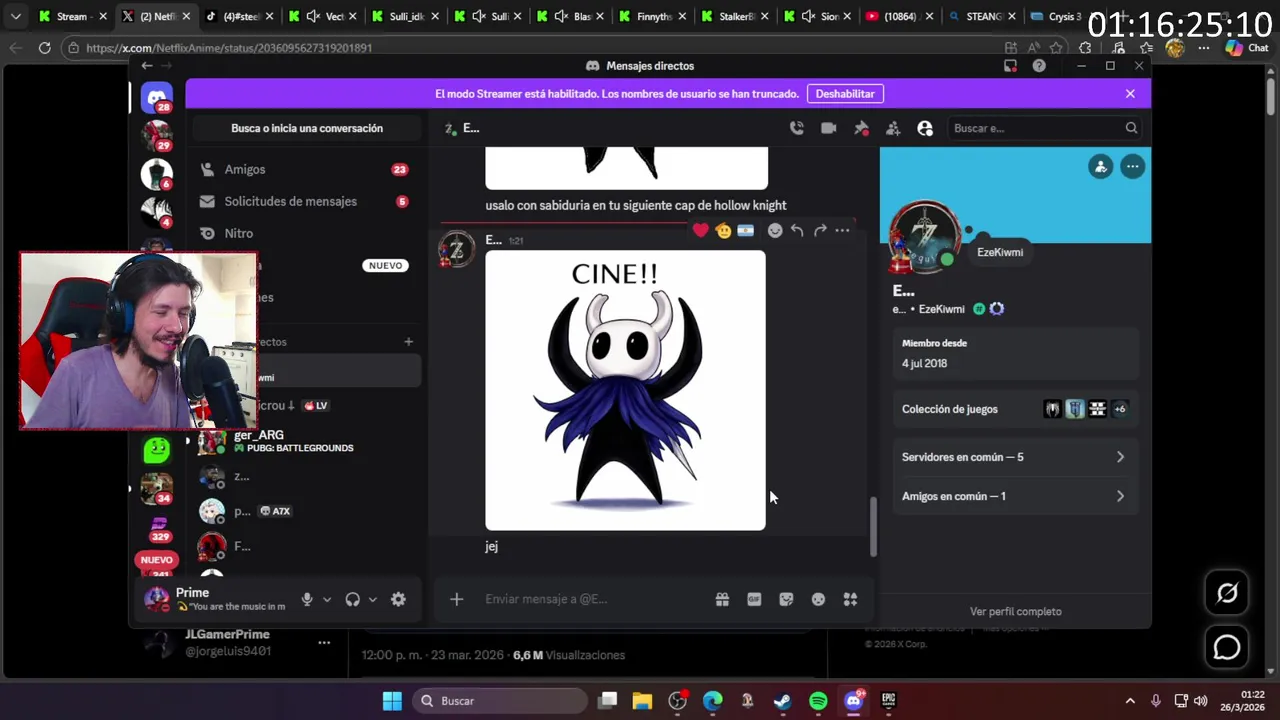Click the plus attachment button in message bar

456,599
